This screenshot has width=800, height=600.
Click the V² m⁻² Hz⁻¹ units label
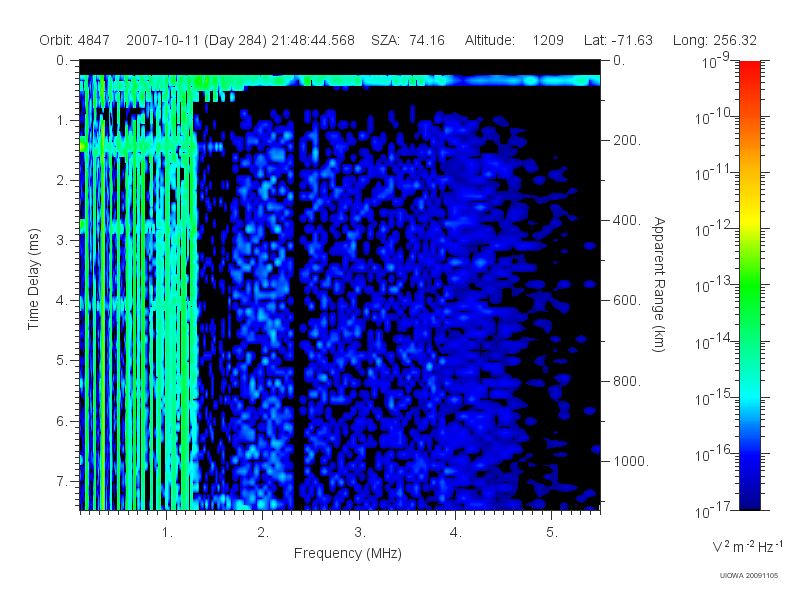(747, 546)
